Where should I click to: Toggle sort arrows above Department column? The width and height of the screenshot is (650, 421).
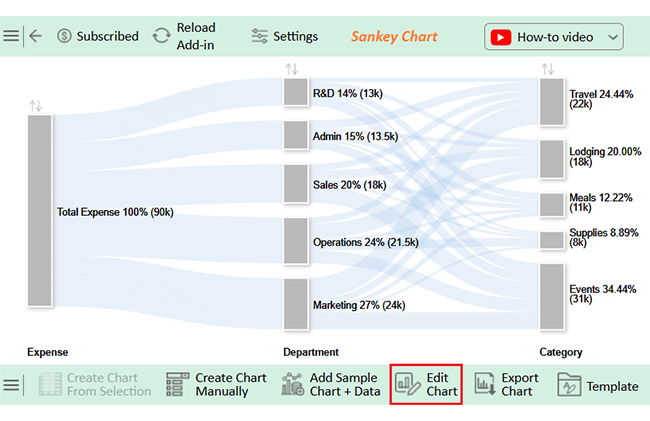(x=291, y=69)
